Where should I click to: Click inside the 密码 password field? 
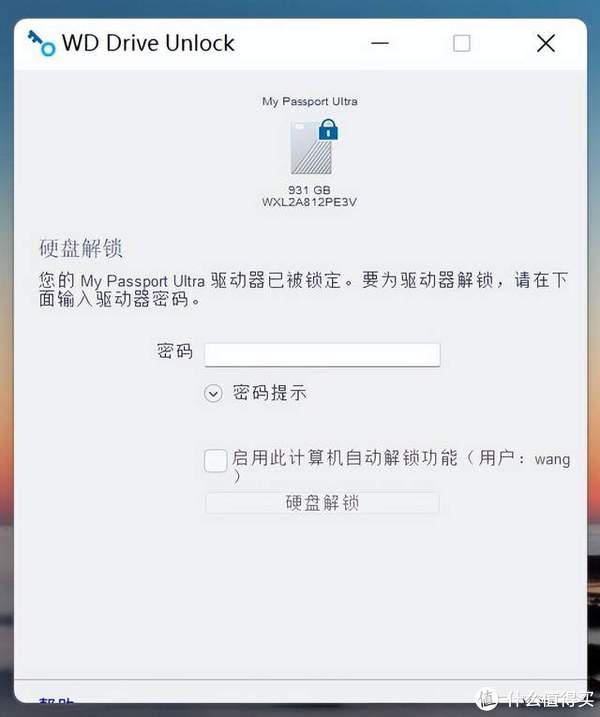(322, 355)
